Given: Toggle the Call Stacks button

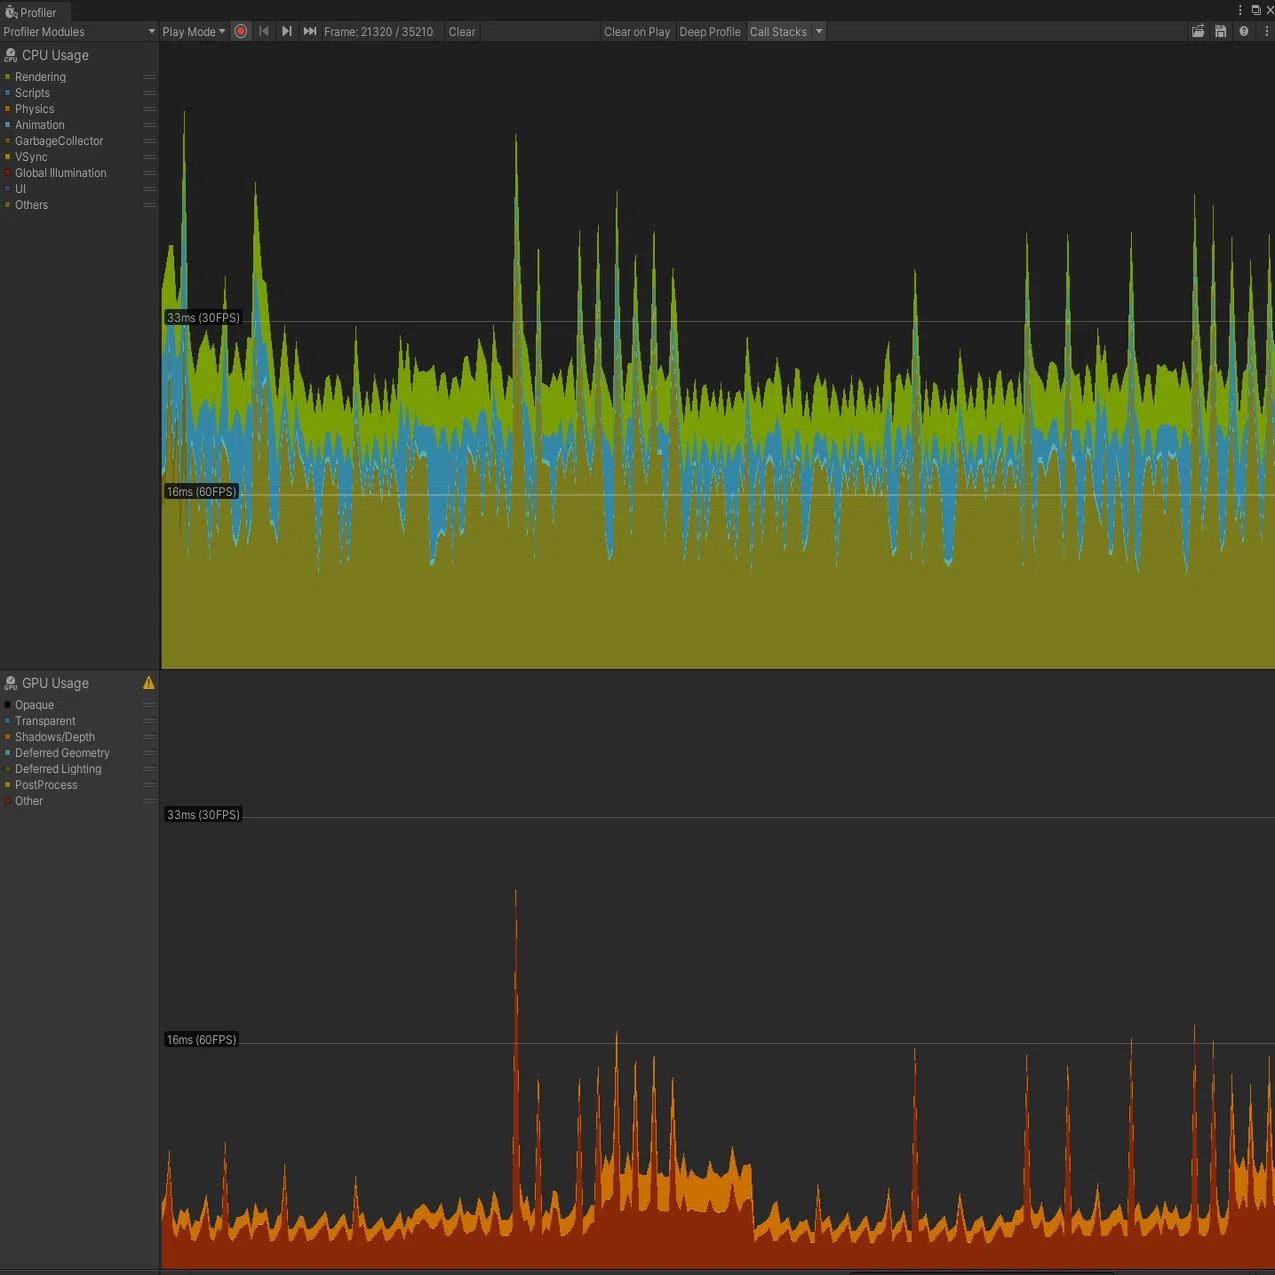Looking at the screenshot, I should click(x=778, y=31).
